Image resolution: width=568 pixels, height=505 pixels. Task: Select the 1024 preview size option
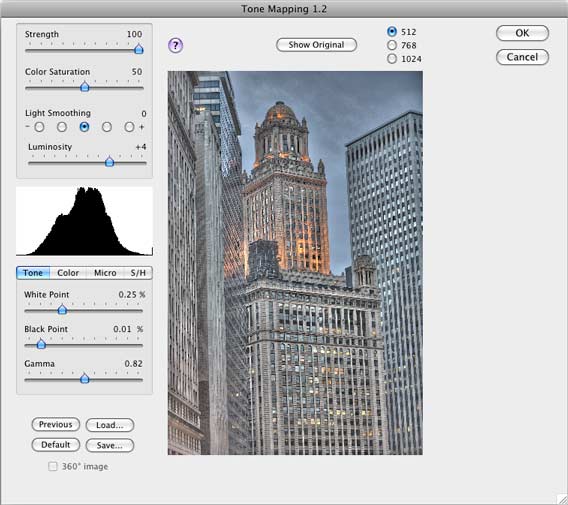[x=392, y=59]
